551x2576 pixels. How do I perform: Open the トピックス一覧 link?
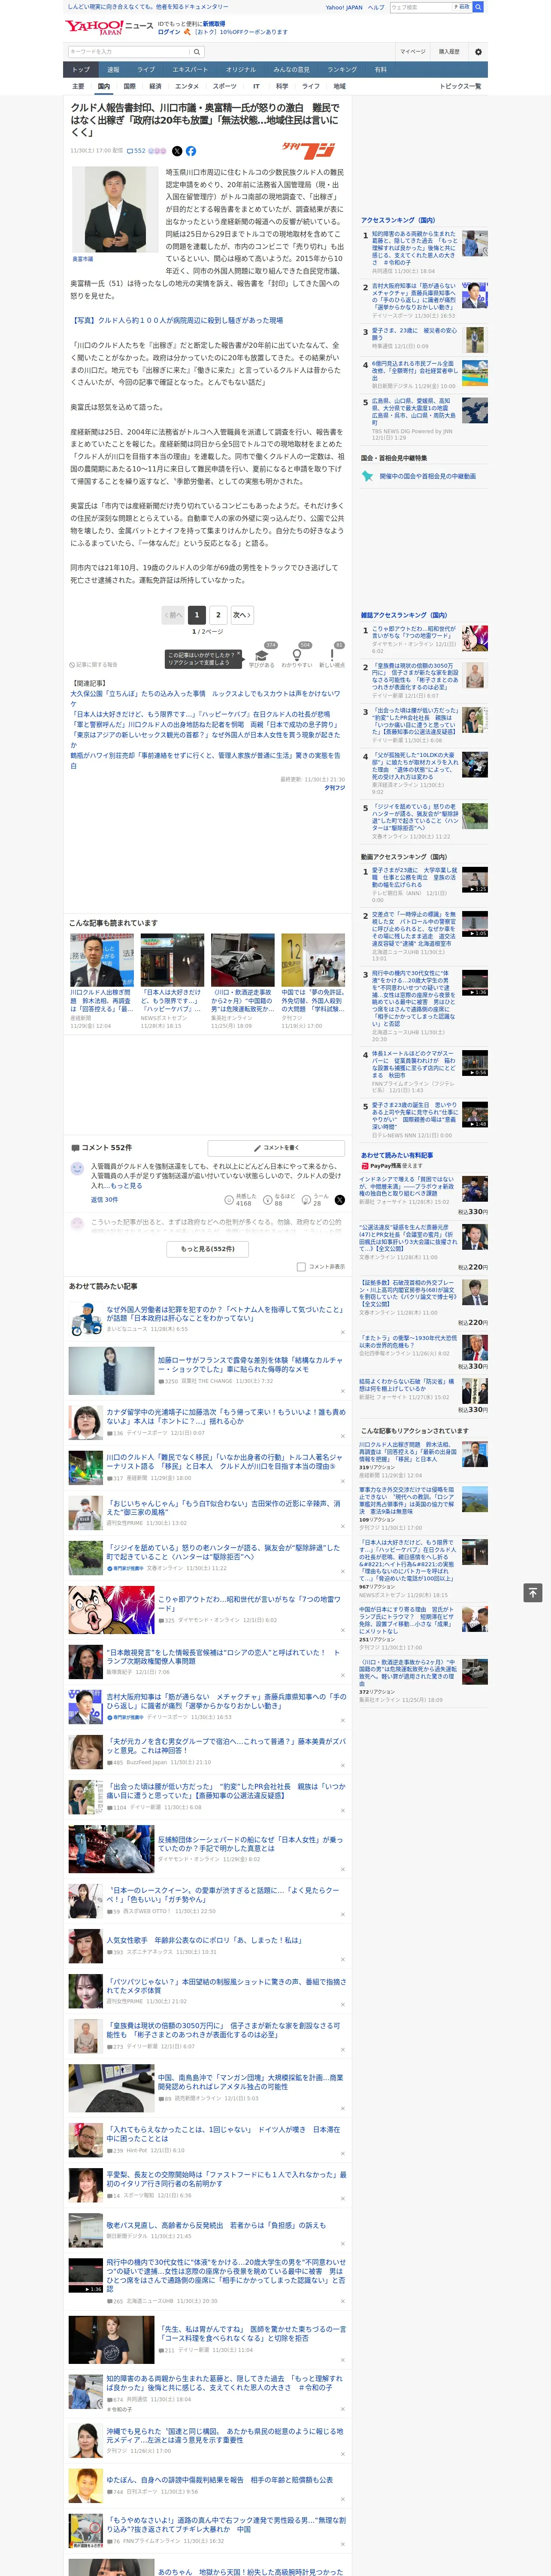pos(460,86)
